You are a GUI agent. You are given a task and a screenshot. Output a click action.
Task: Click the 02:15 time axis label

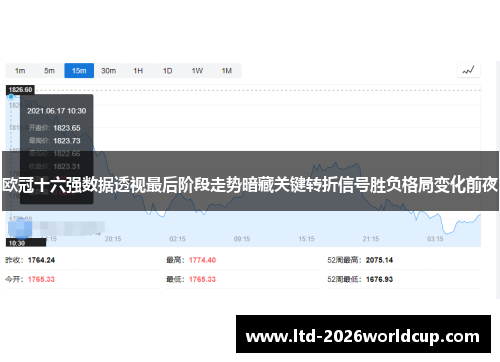[x=177, y=239]
